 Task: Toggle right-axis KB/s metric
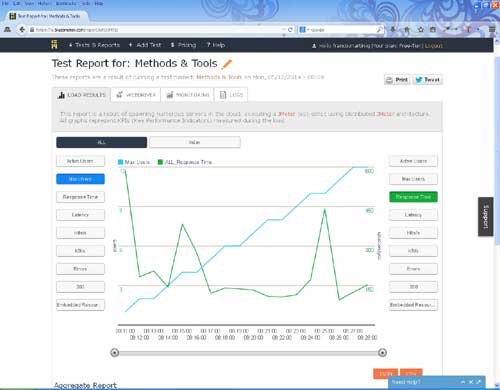pyautogui.click(x=413, y=251)
